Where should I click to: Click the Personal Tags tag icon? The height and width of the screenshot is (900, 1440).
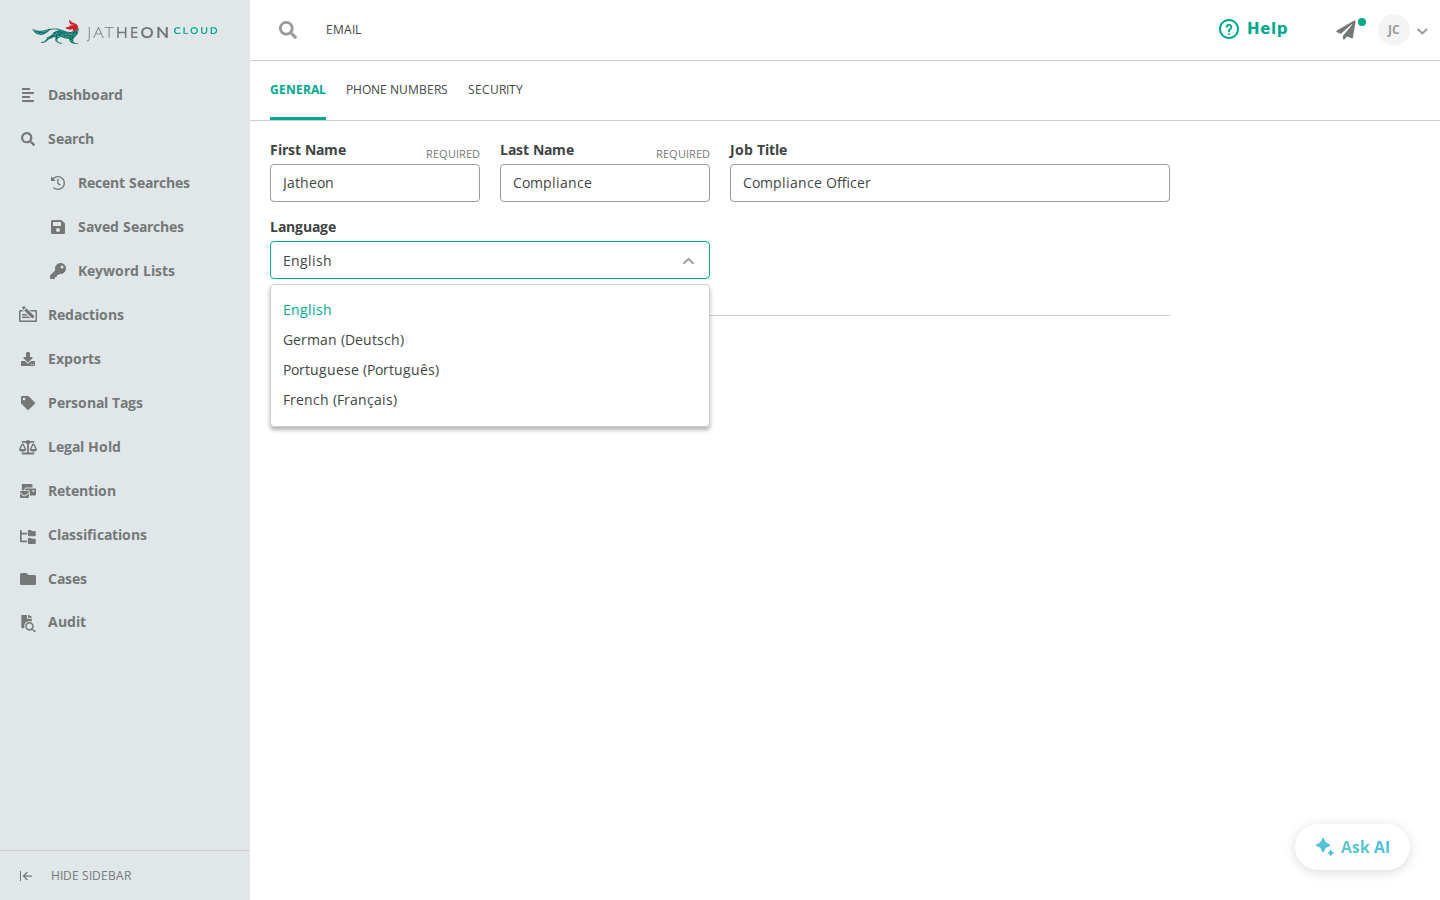coord(28,403)
